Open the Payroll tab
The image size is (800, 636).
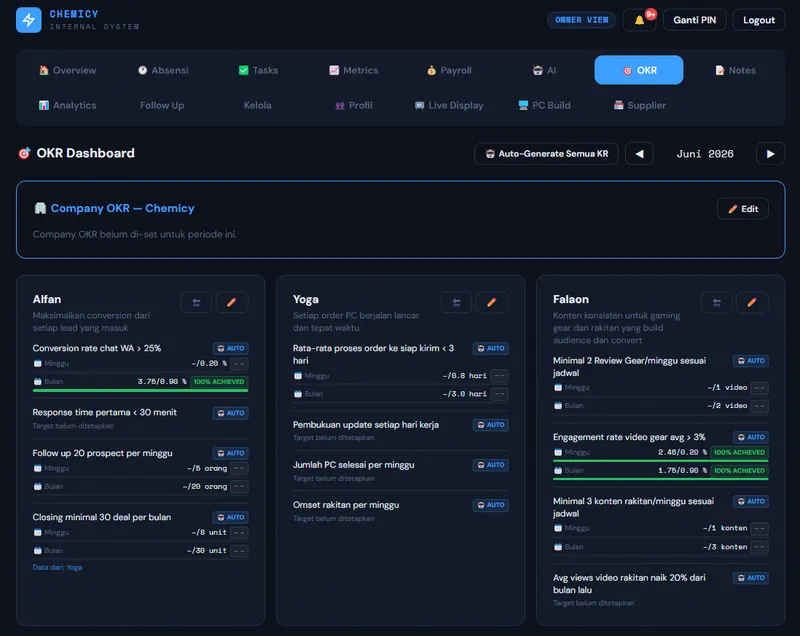449,70
